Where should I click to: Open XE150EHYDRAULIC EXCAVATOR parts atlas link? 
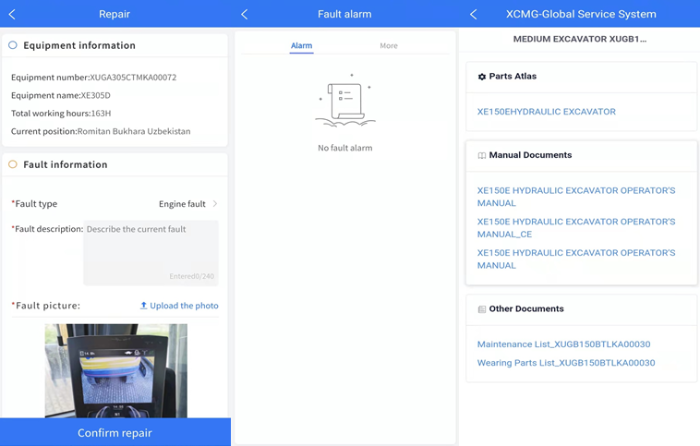546,112
